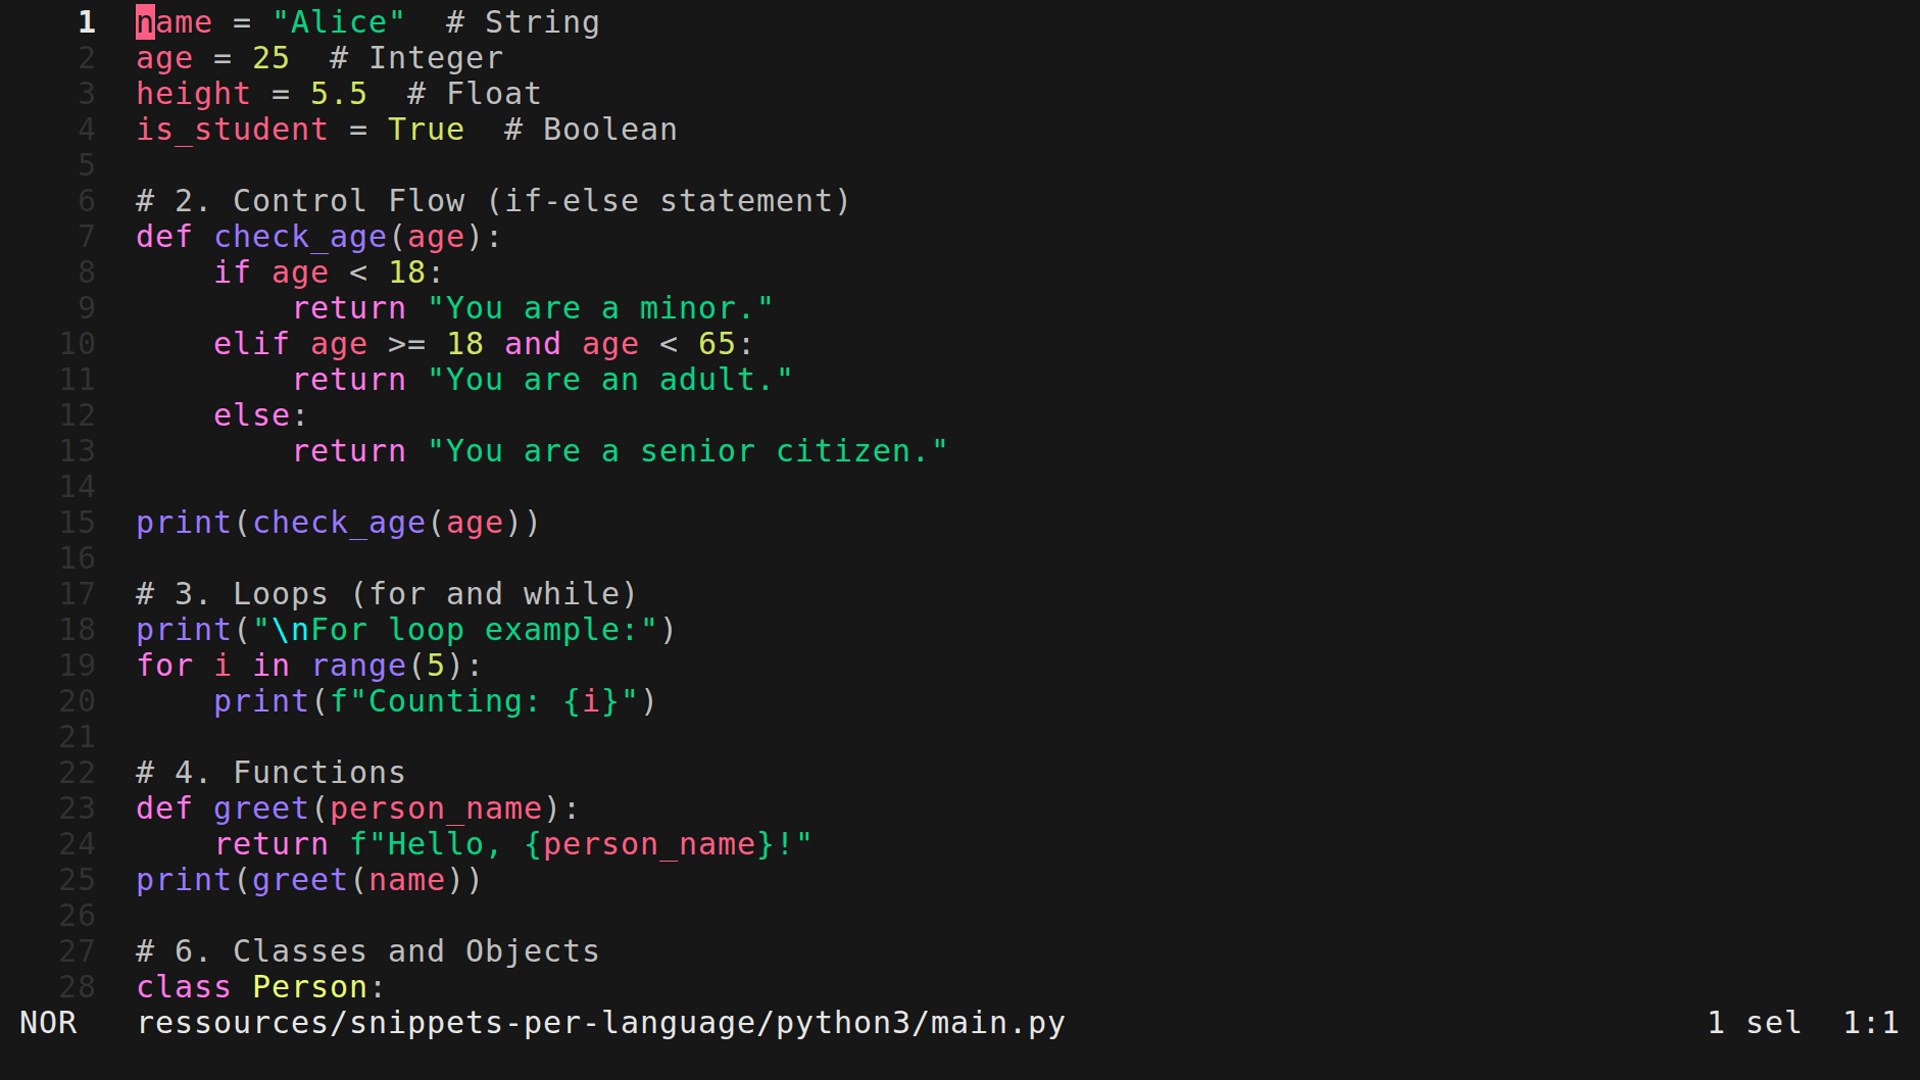This screenshot has height=1080, width=1920.
Task: Click the "\nFor loop example:" string
Action: coord(455,630)
